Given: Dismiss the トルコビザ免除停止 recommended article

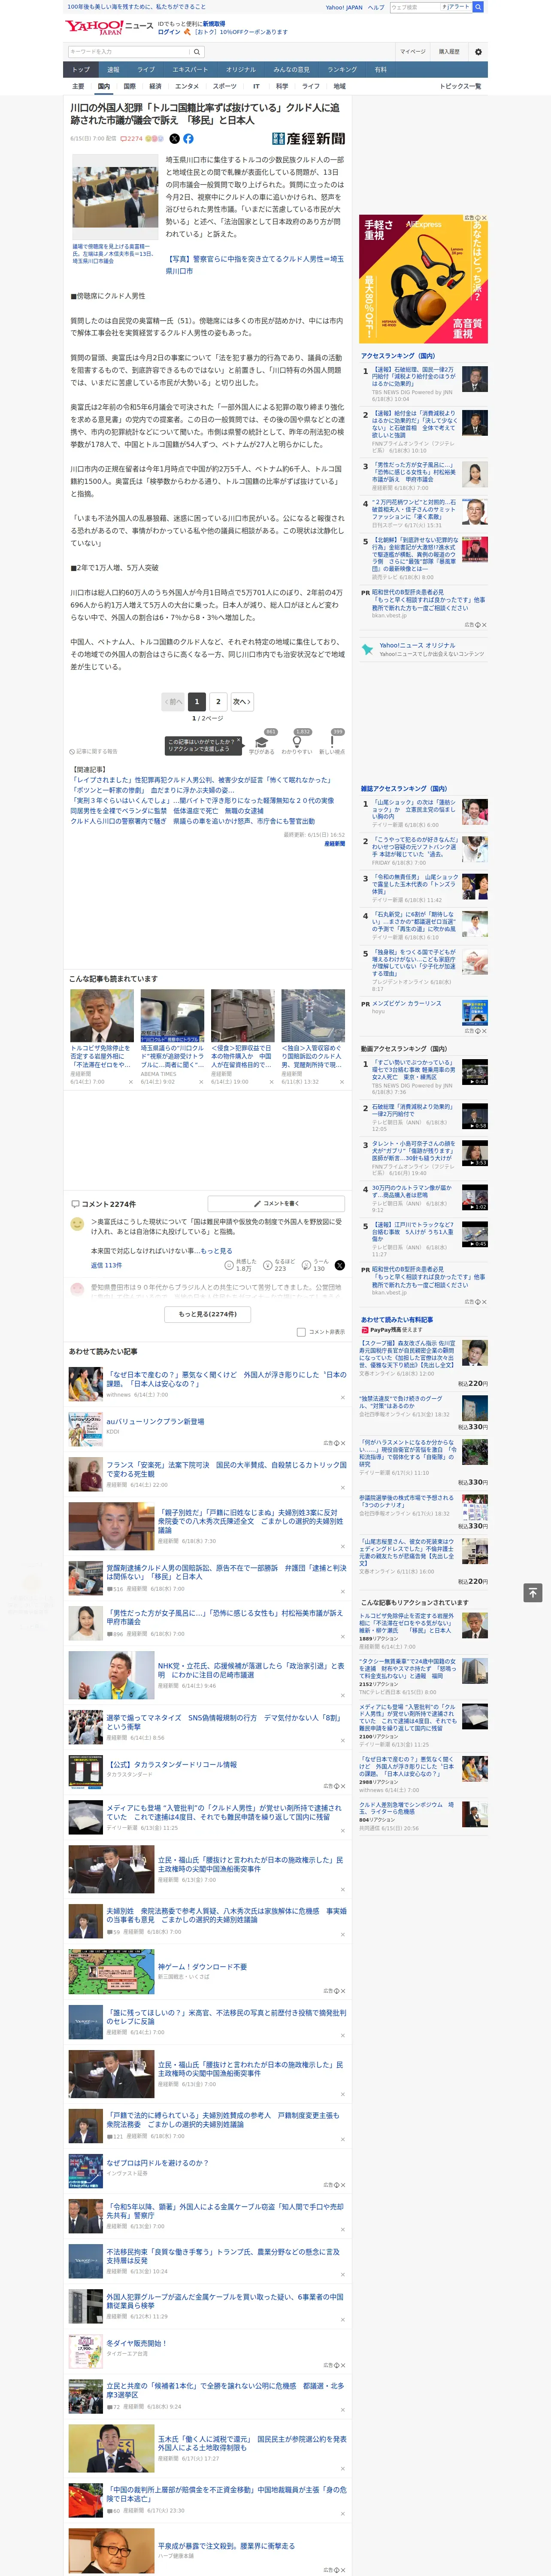Looking at the screenshot, I should point(131,1082).
